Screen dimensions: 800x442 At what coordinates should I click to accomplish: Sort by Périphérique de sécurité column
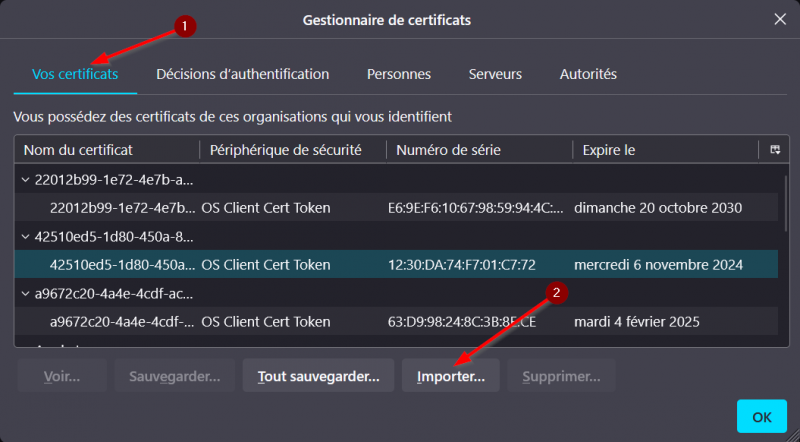click(294, 150)
